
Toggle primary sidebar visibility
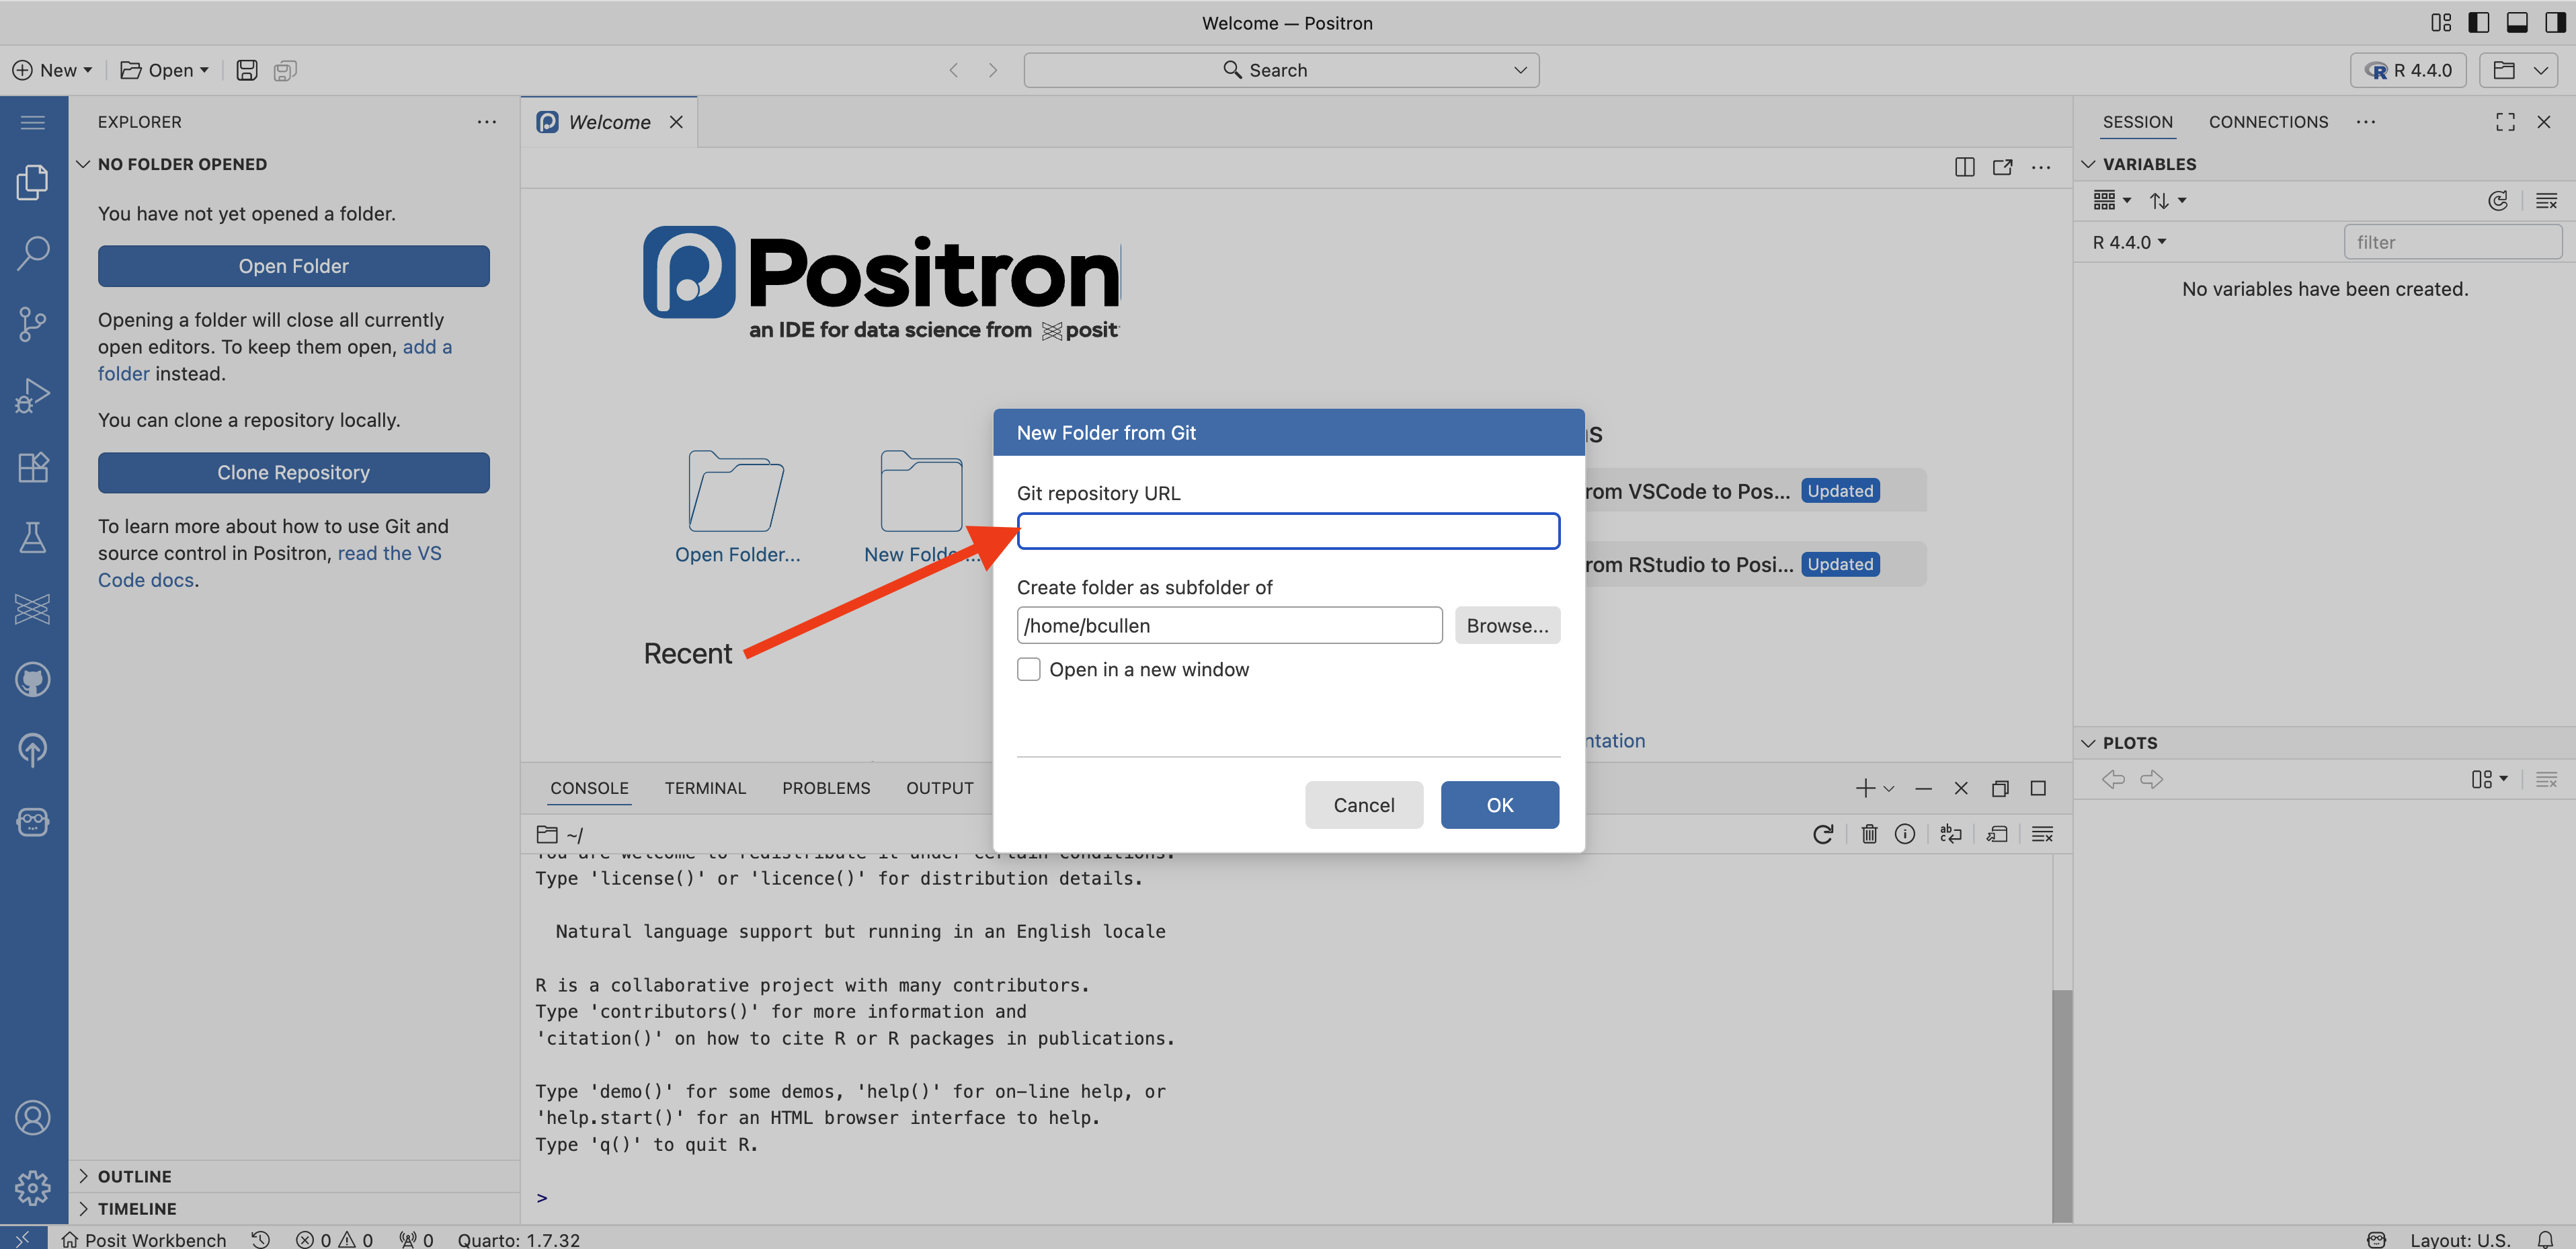(x=2478, y=23)
